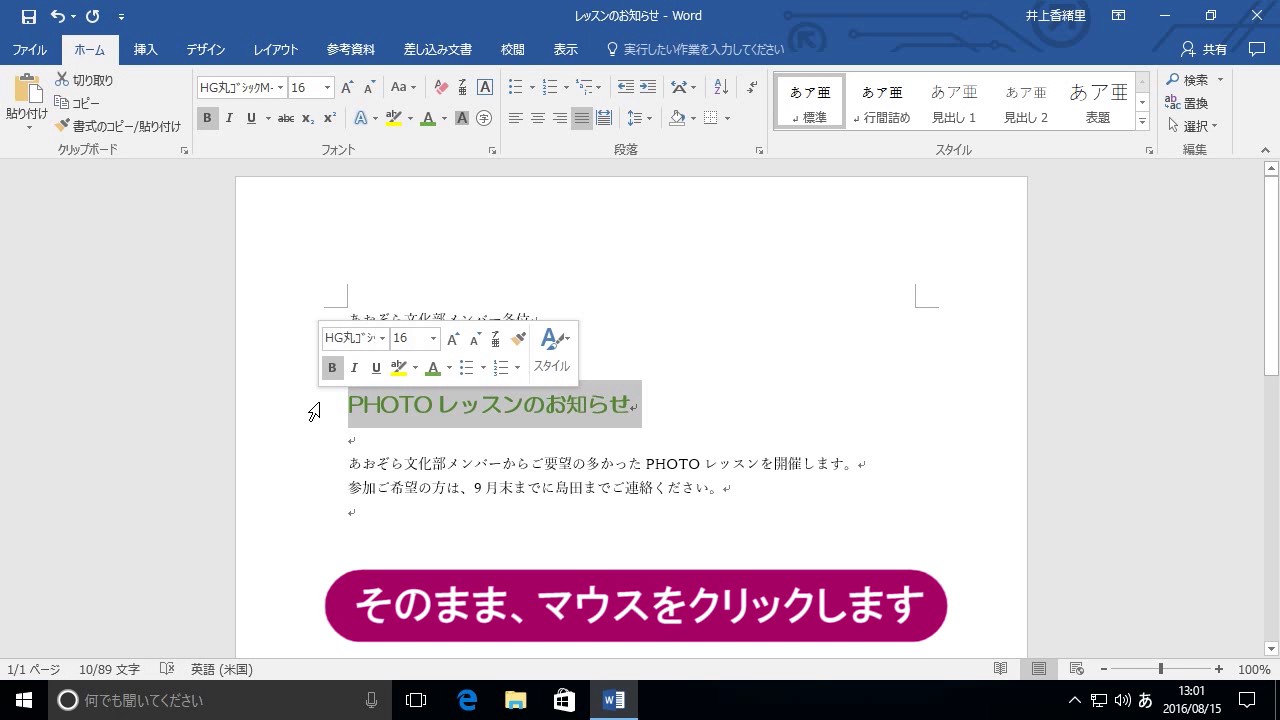
Task: Open the 検索 dropdown arrow
Action: click(x=1220, y=80)
